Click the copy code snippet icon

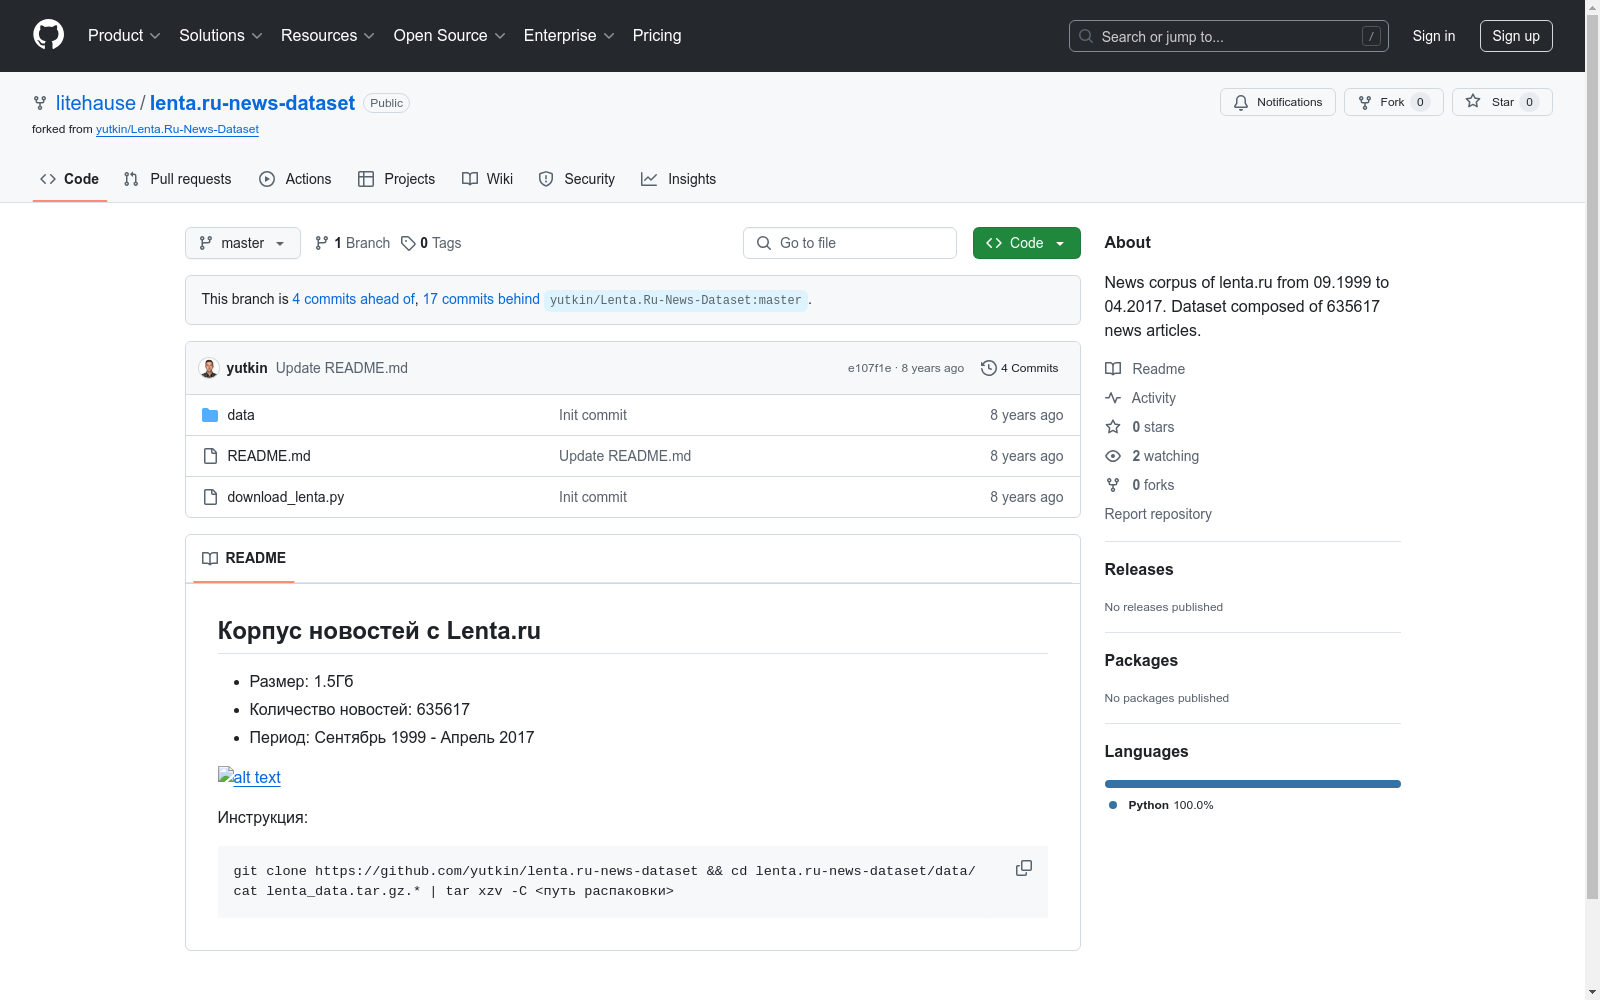click(x=1024, y=868)
